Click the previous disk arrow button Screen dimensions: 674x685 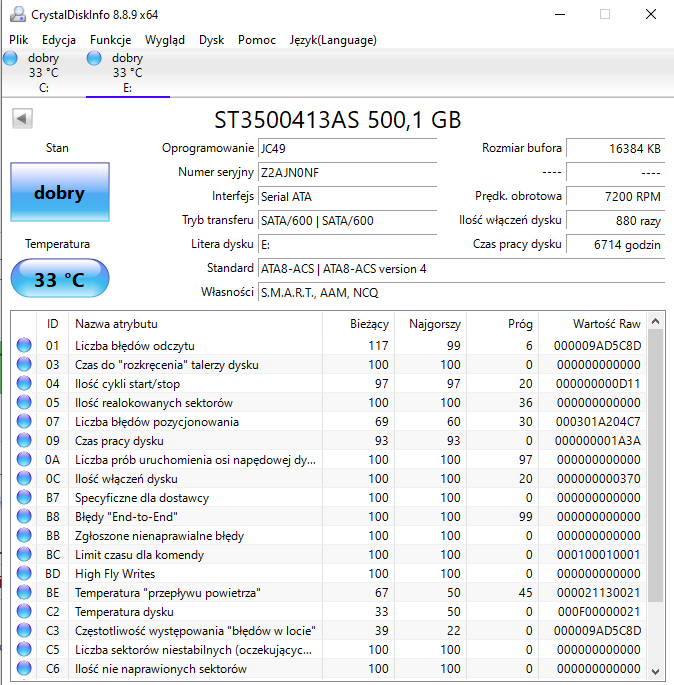tap(22, 118)
